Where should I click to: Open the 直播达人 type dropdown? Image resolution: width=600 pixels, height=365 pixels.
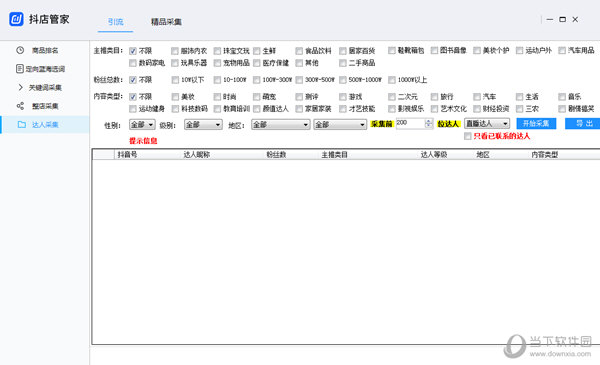(487, 124)
